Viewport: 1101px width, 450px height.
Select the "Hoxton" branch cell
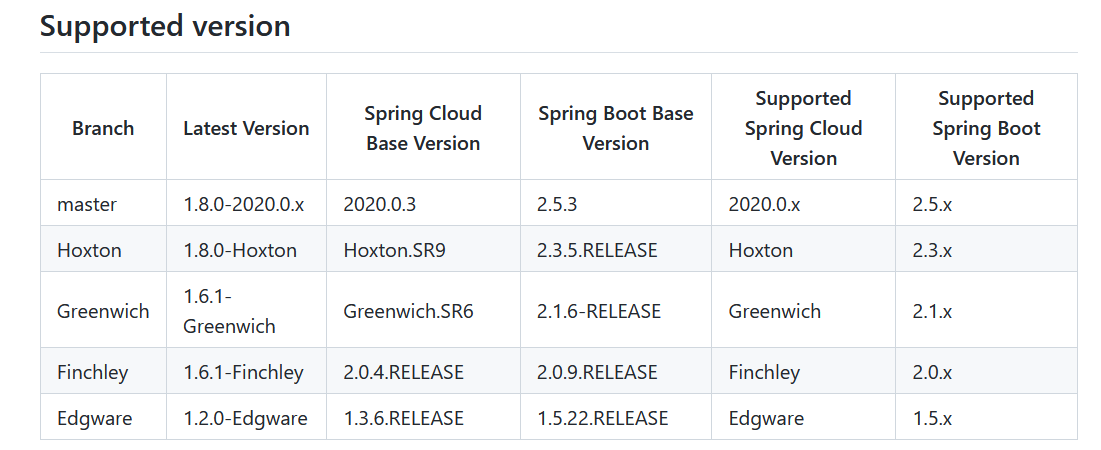(89, 250)
